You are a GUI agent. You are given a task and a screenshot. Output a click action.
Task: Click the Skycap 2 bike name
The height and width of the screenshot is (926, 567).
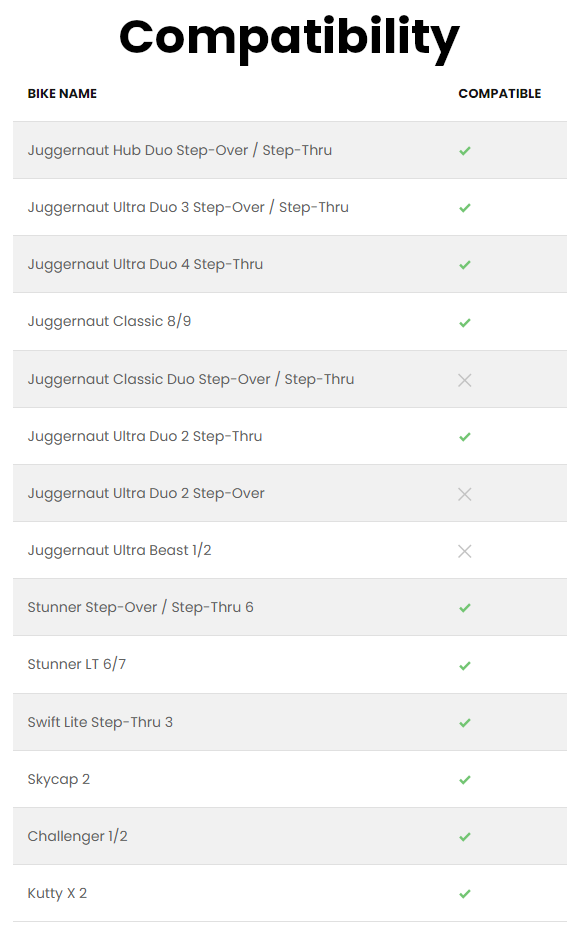click(58, 779)
